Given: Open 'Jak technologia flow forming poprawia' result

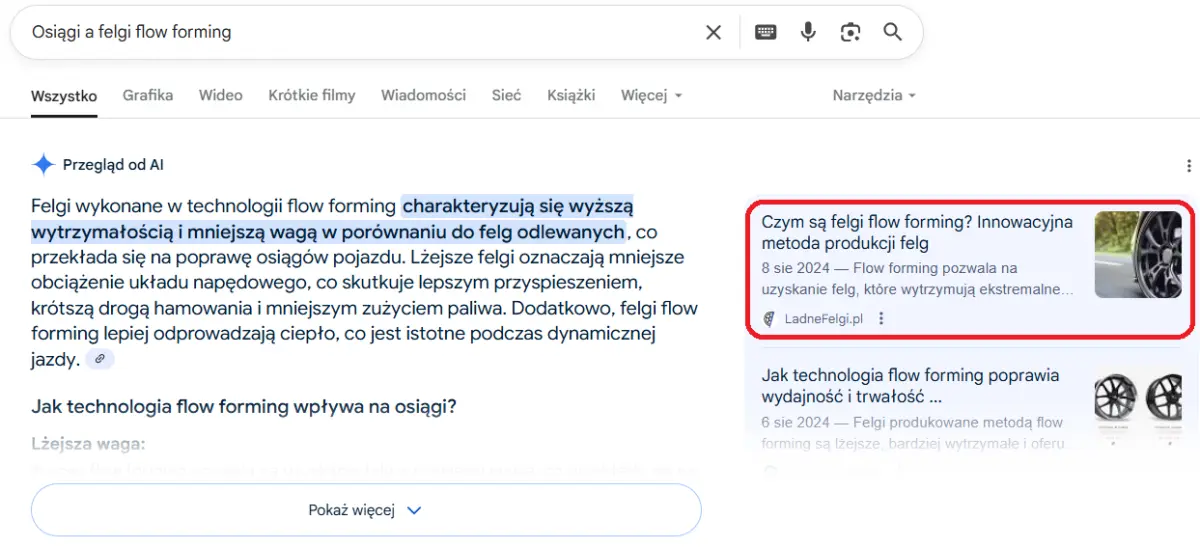Looking at the screenshot, I should coord(910,386).
